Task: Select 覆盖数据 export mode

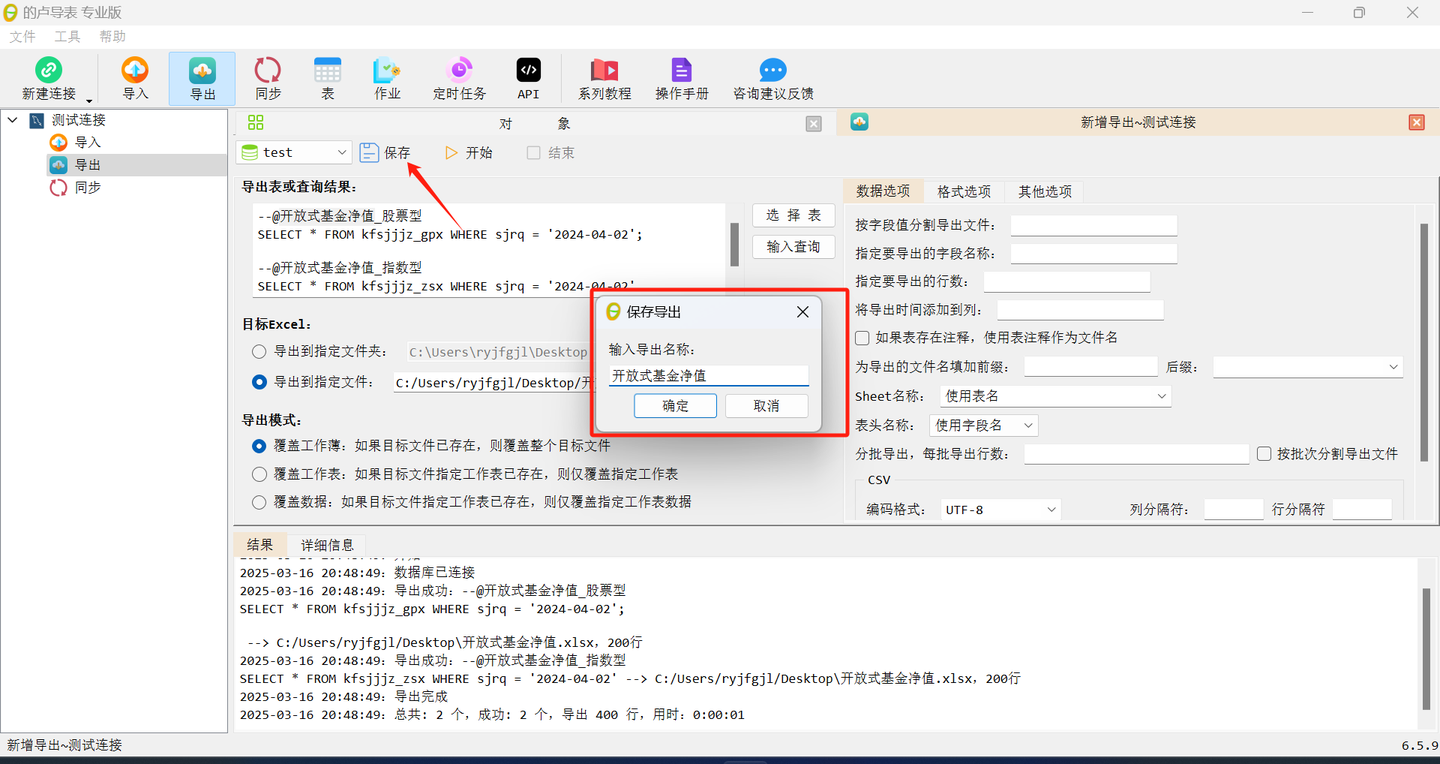Action: point(260,502)
